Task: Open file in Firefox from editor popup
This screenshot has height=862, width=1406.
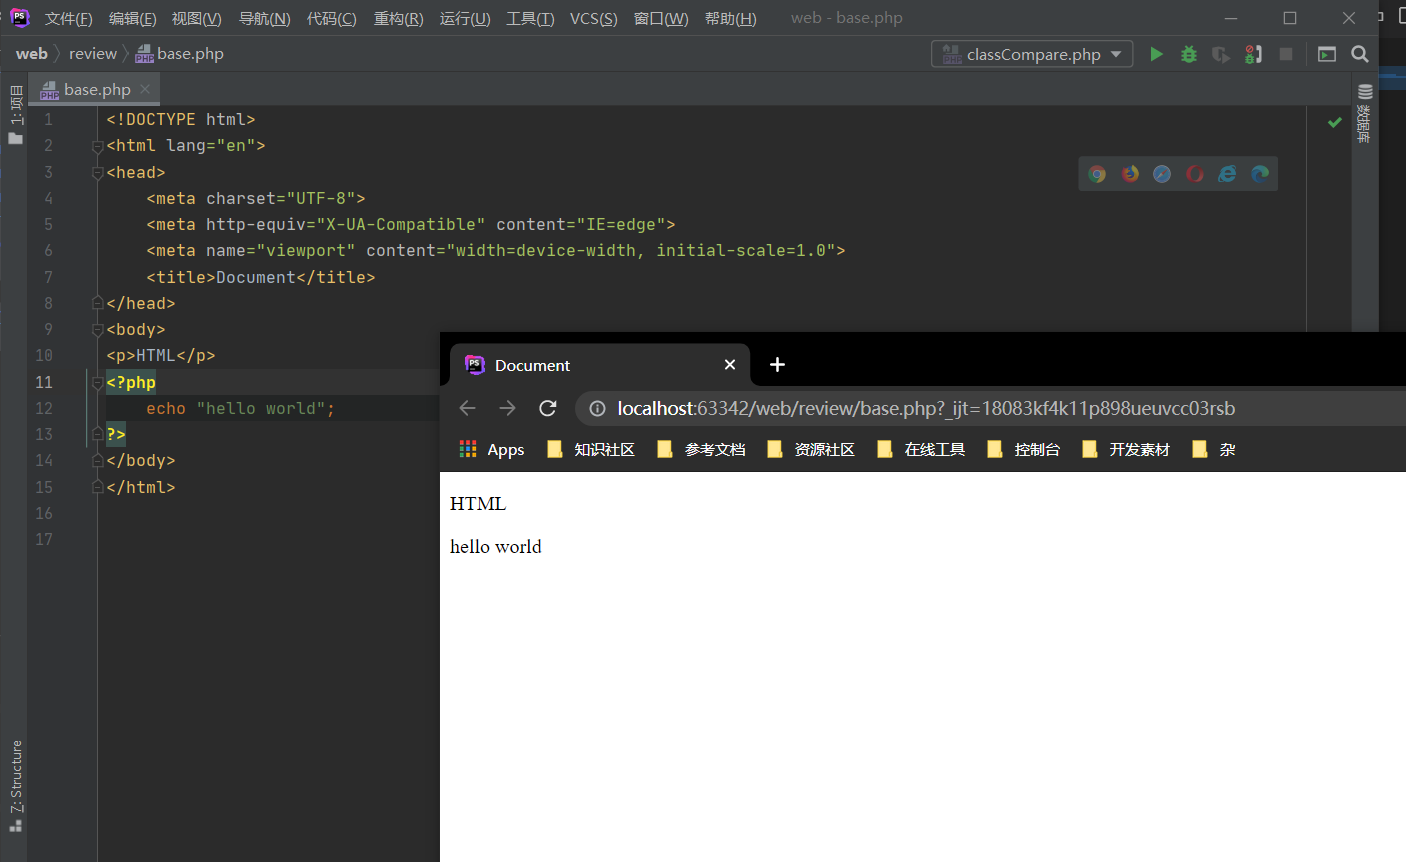Action: (1130, 174)
